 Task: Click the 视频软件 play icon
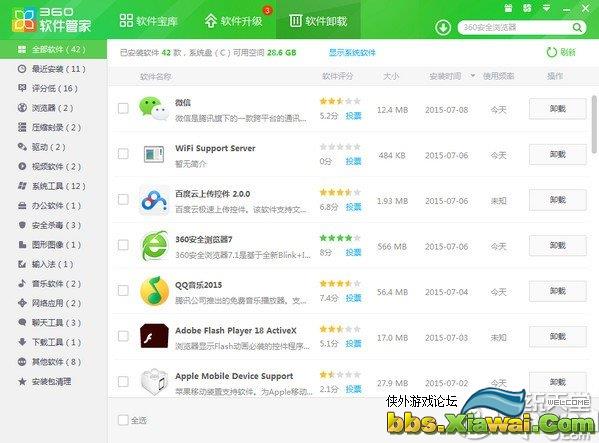click(22, 166)
